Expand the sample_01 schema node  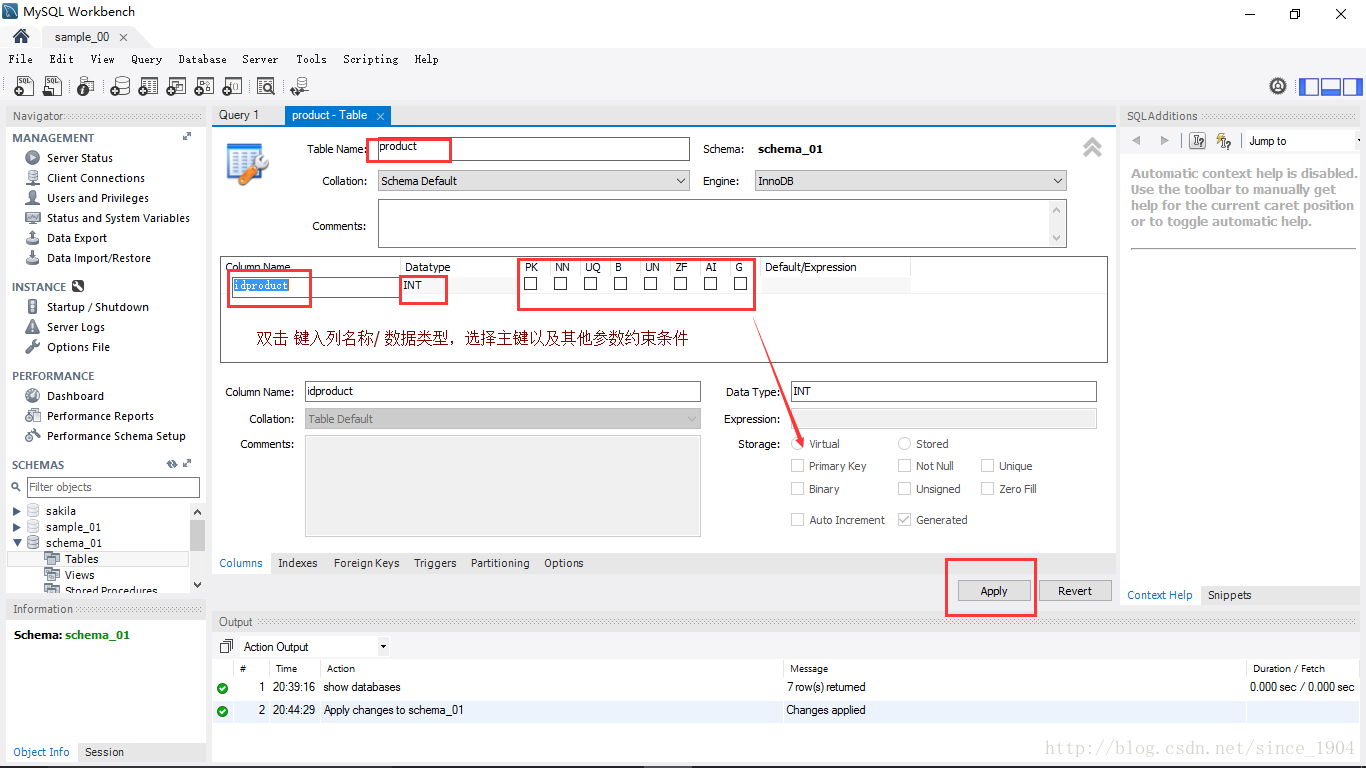[x=16, y=527]
